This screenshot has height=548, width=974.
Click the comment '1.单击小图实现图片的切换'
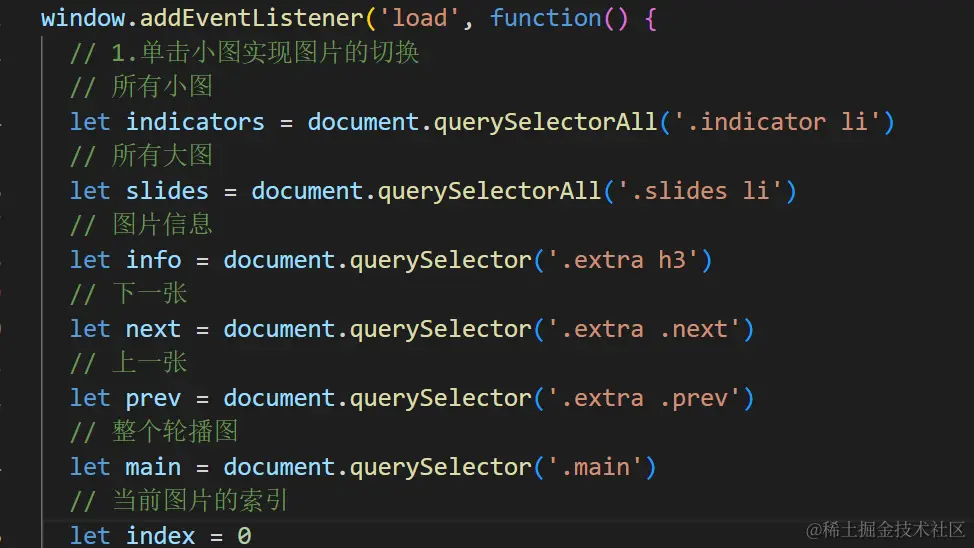pyautogui.click(x=265, y=53)
